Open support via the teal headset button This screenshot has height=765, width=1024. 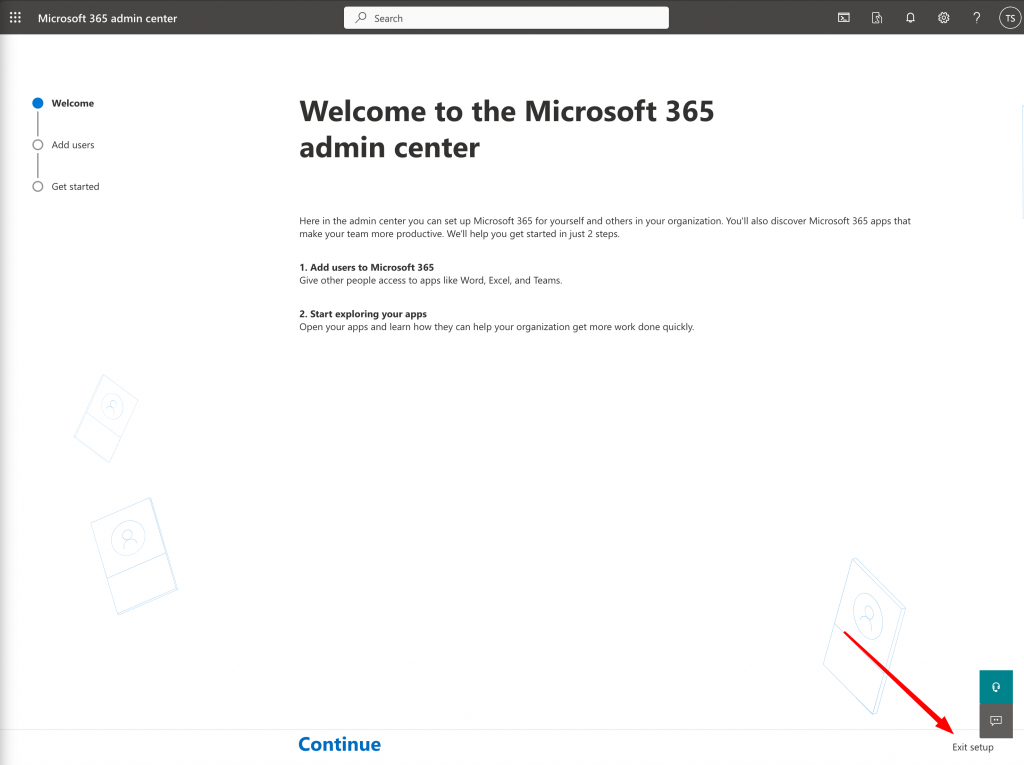995,687
